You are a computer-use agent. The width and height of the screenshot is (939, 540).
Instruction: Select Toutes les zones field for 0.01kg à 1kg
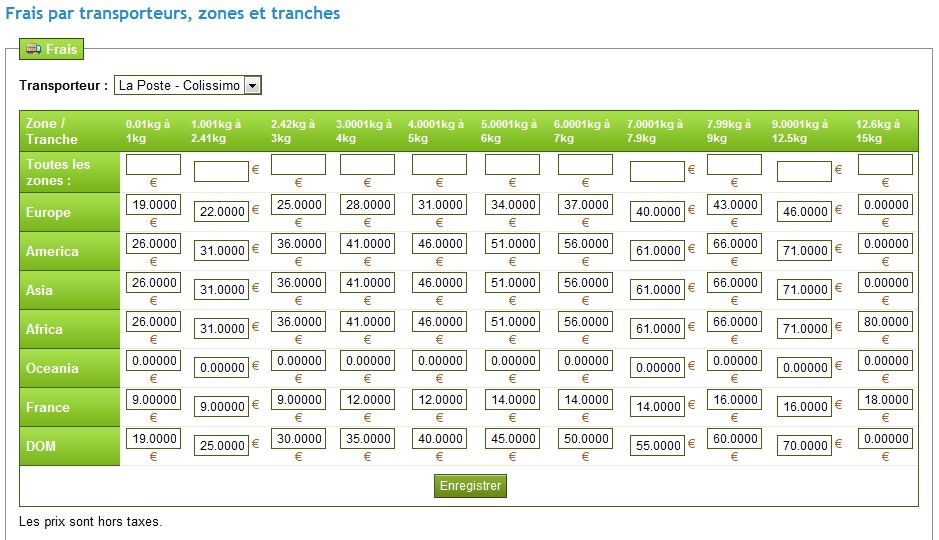(153, 165)
